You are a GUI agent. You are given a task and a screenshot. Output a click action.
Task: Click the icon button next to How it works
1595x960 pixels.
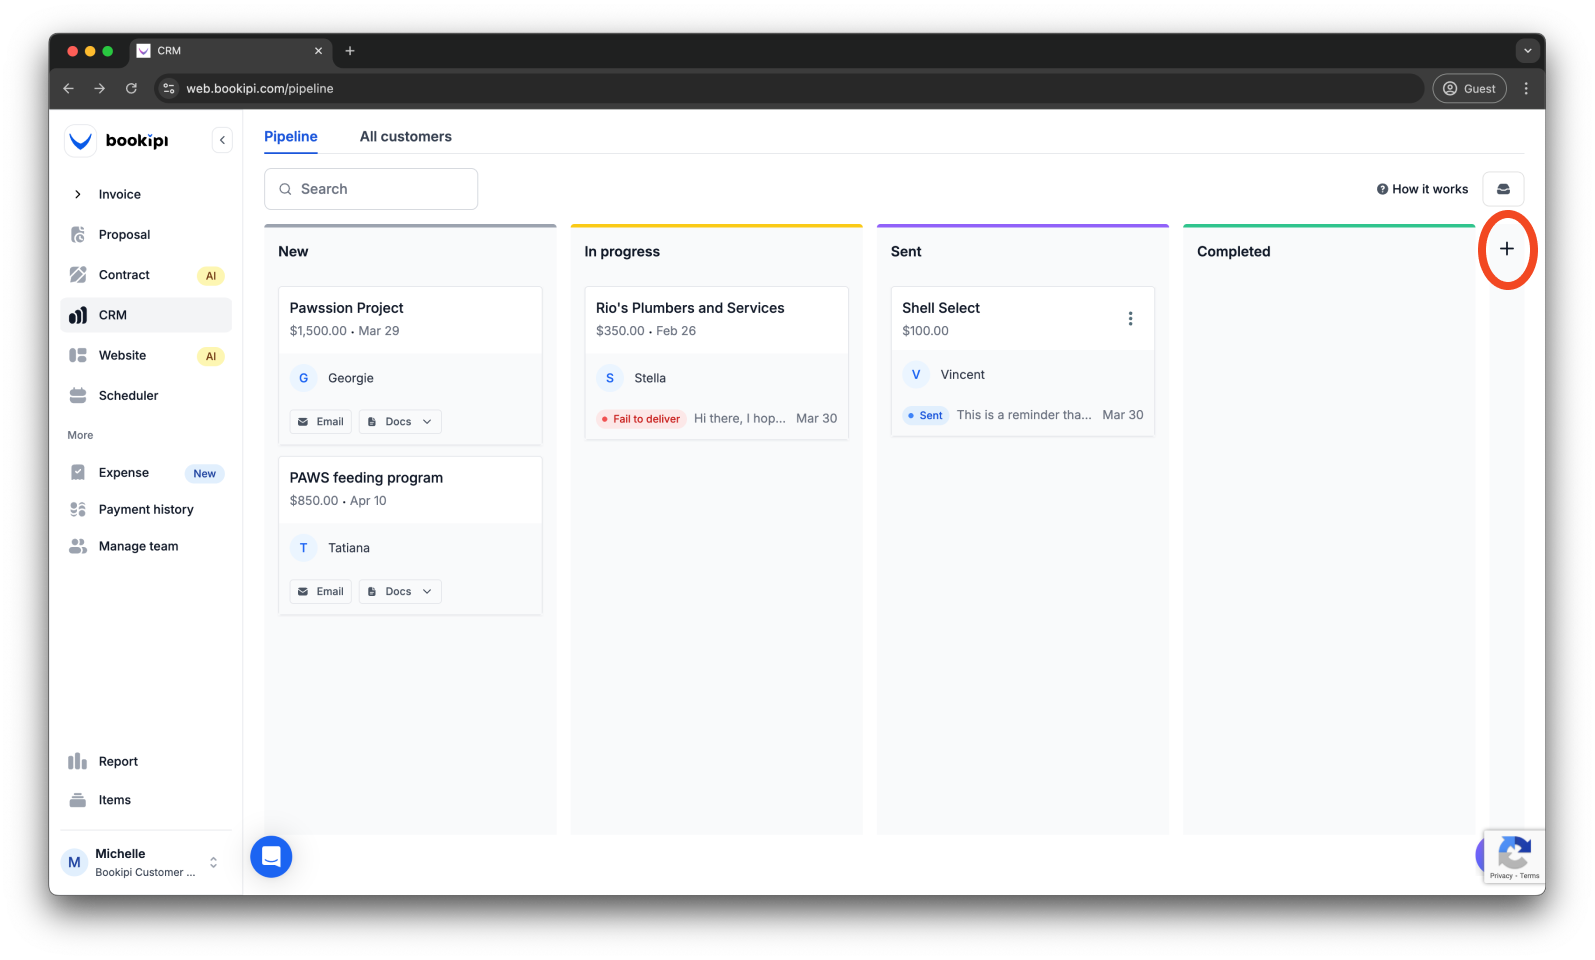(x=1503, y=189)
